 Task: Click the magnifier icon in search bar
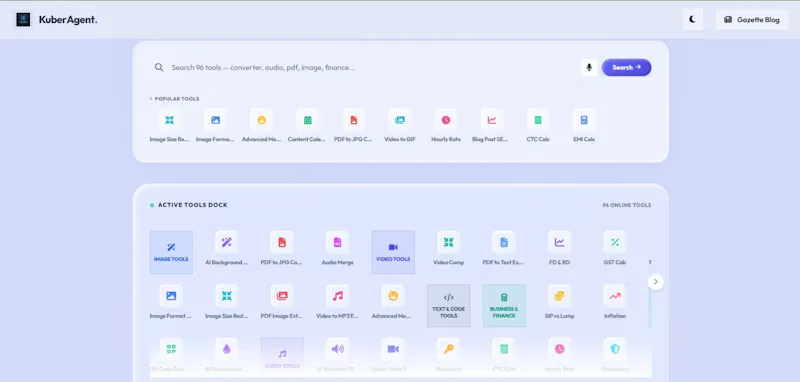point(159,67)
